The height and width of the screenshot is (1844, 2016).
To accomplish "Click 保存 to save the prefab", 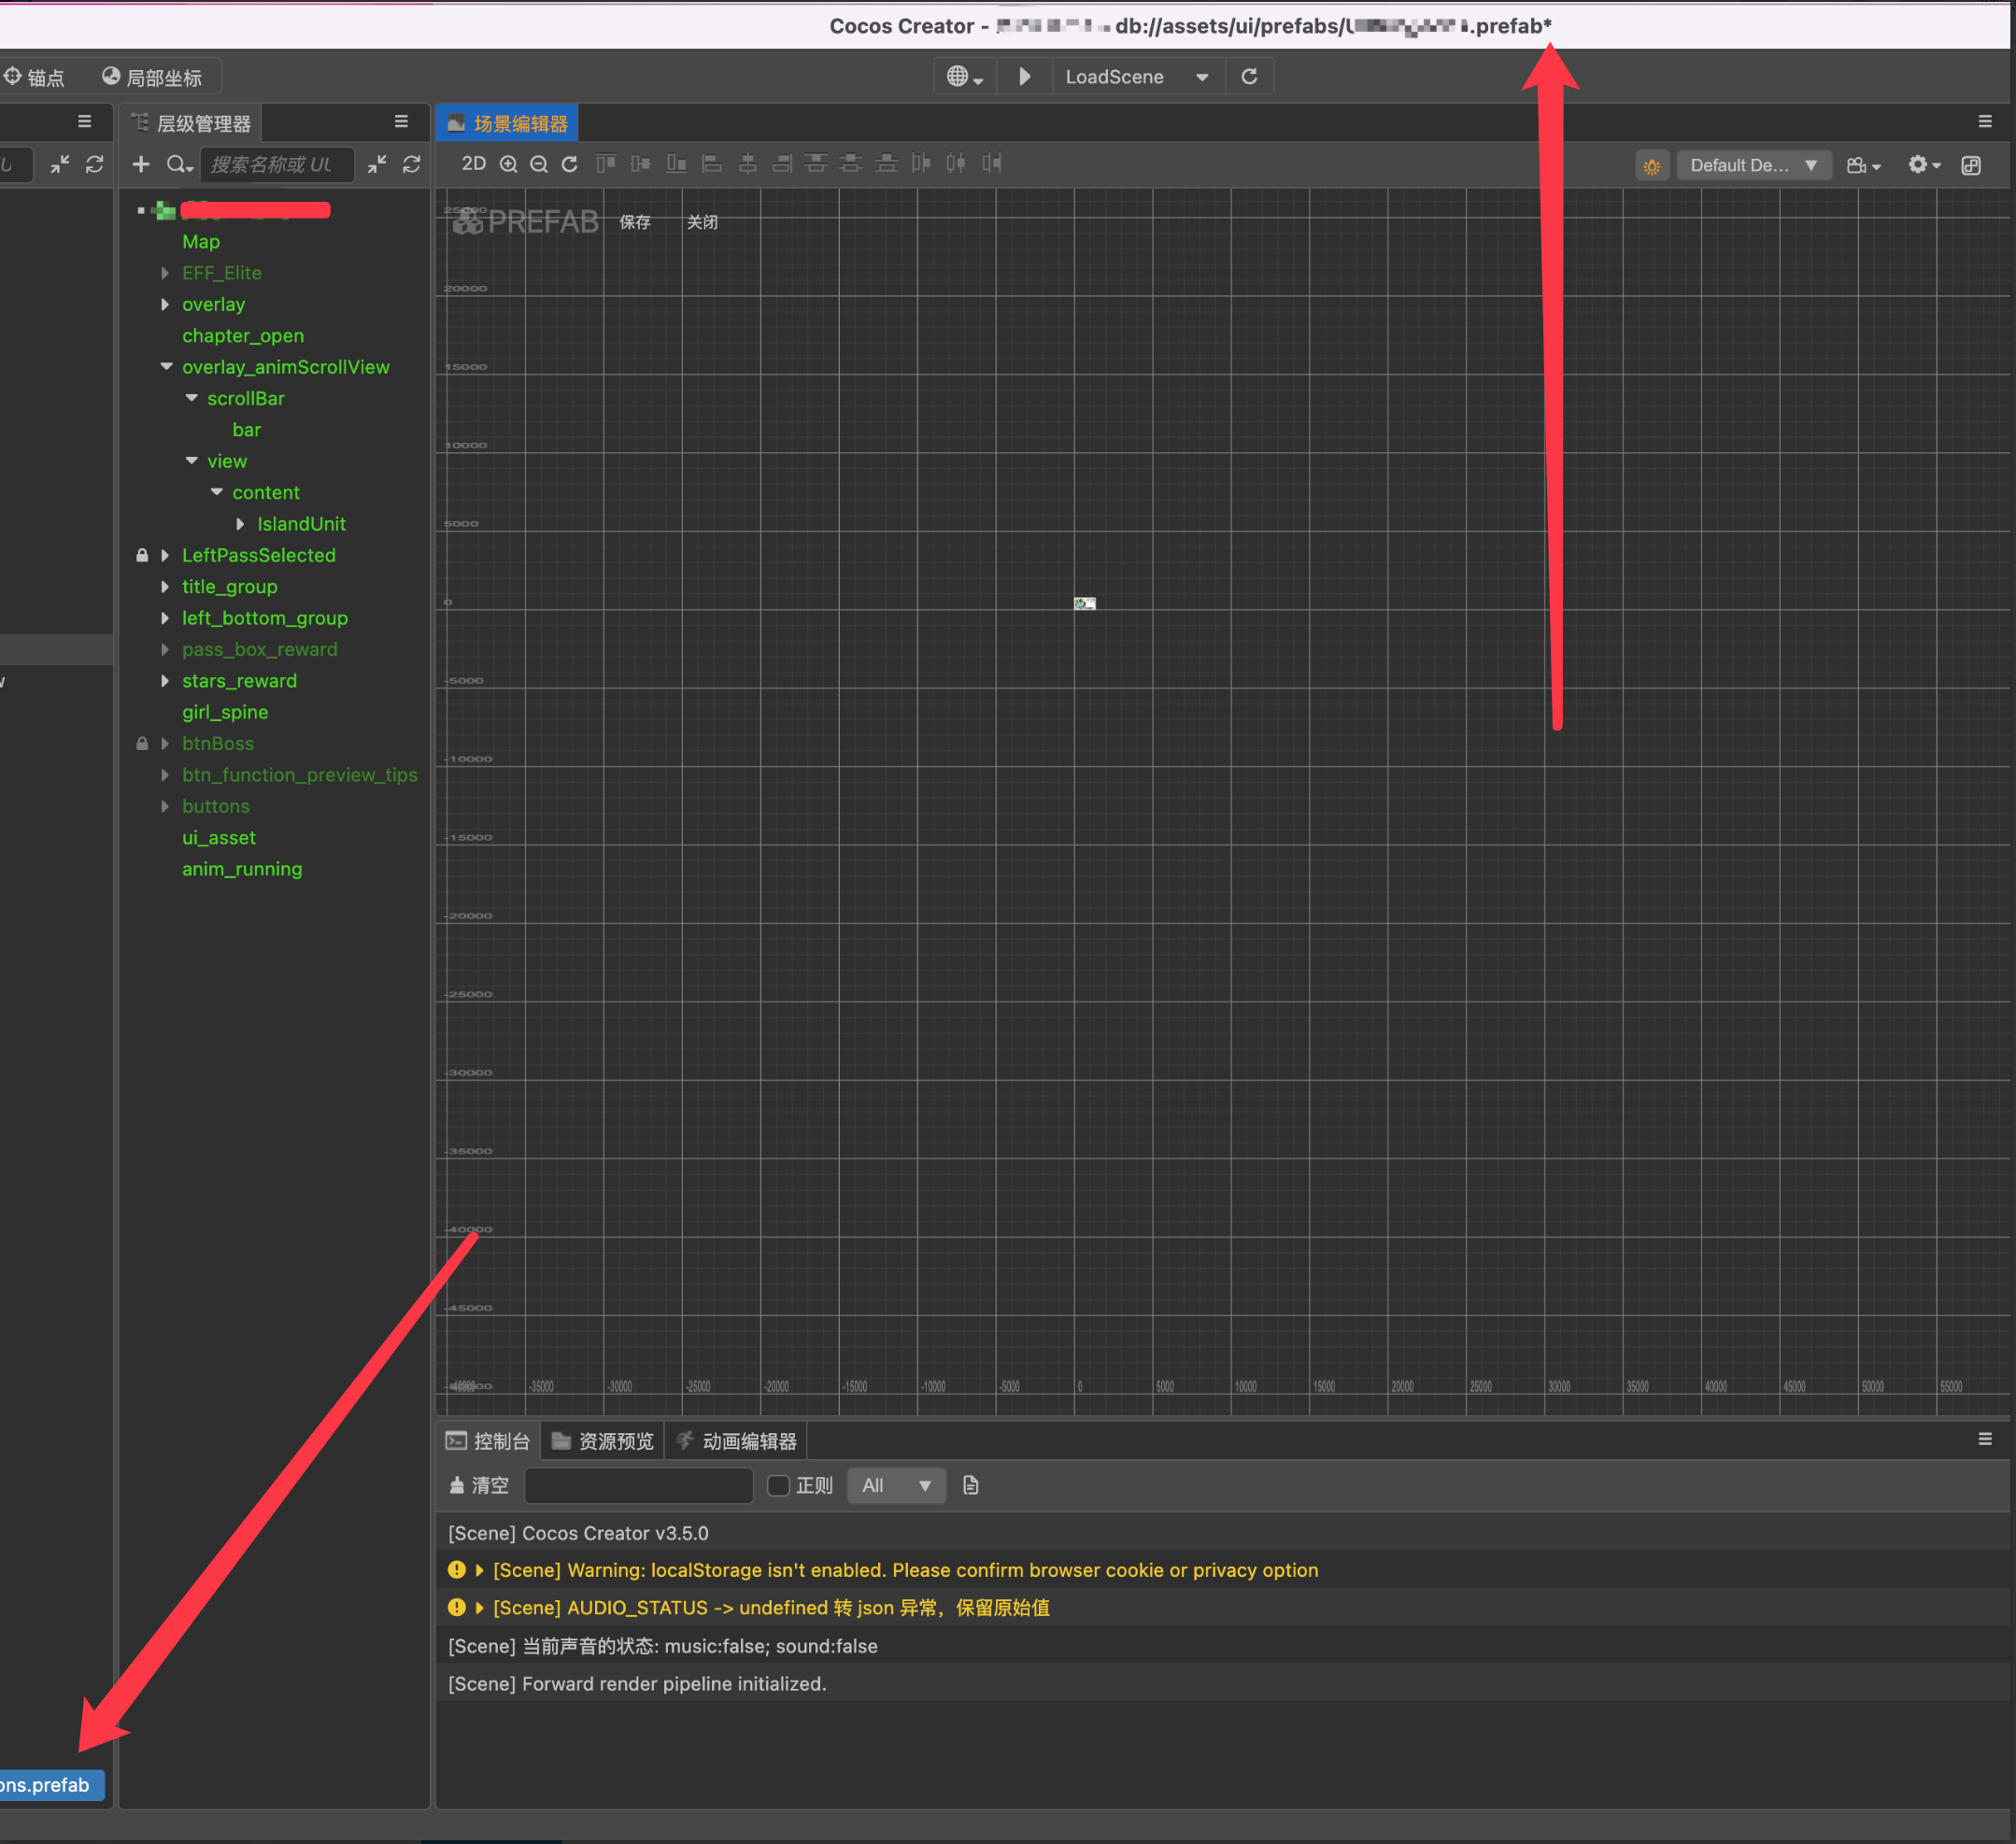I will pos(635,222).
